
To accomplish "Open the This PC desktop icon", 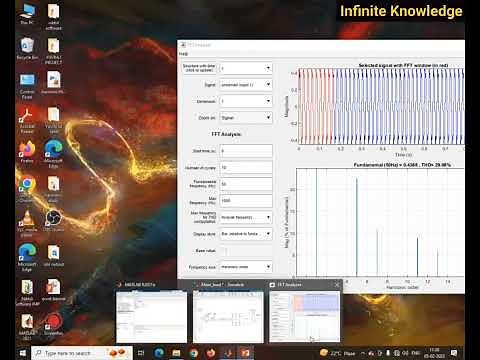I will pyautogui.click(x=27, y=14).
